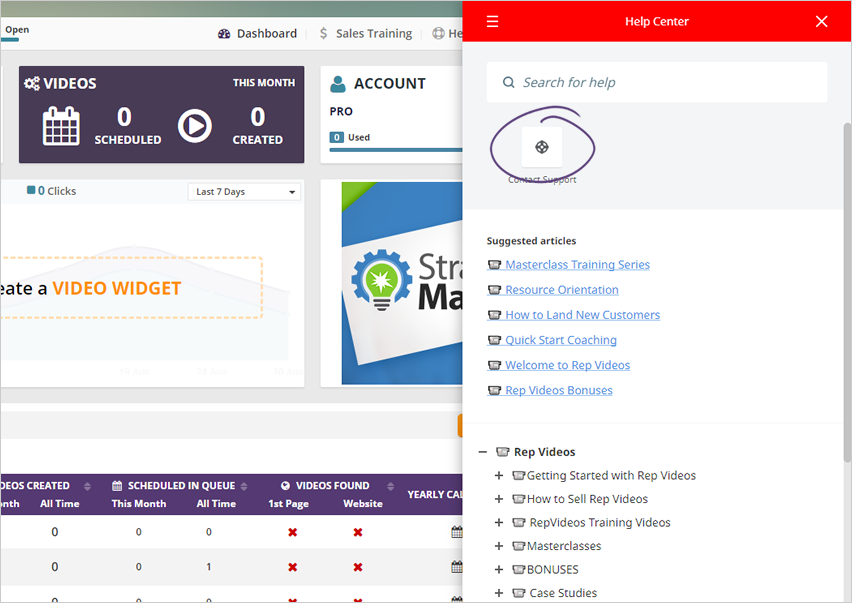Viewport: 852px width, 603px height.
Task: Collapse the Rep Videos tree section
Action: (483, 452)
